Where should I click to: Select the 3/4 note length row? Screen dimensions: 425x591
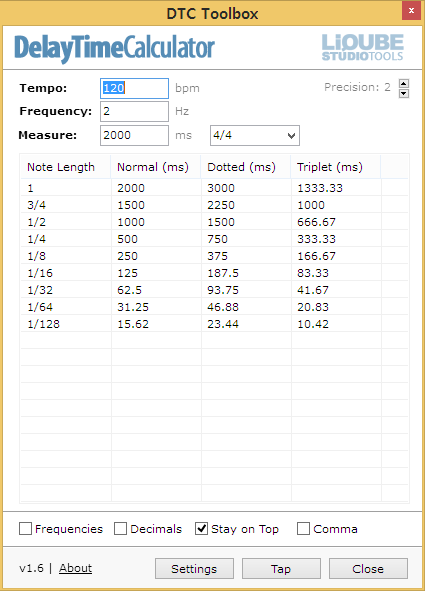coord(214,205)
